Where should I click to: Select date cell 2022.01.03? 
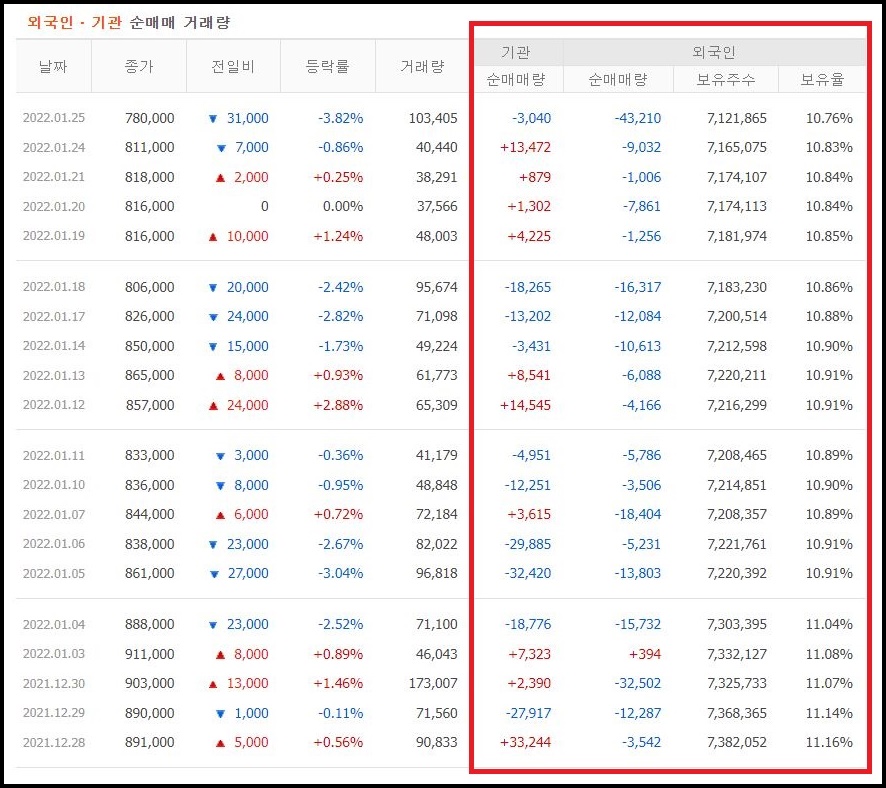click(54, 654)
